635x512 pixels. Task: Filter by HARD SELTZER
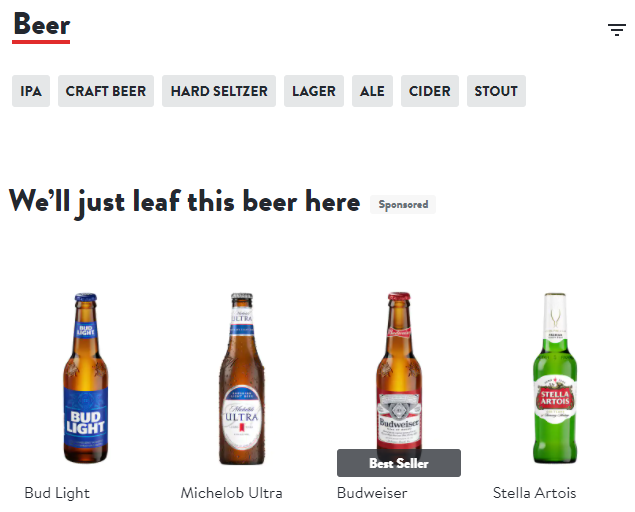(x=219, y=91)
